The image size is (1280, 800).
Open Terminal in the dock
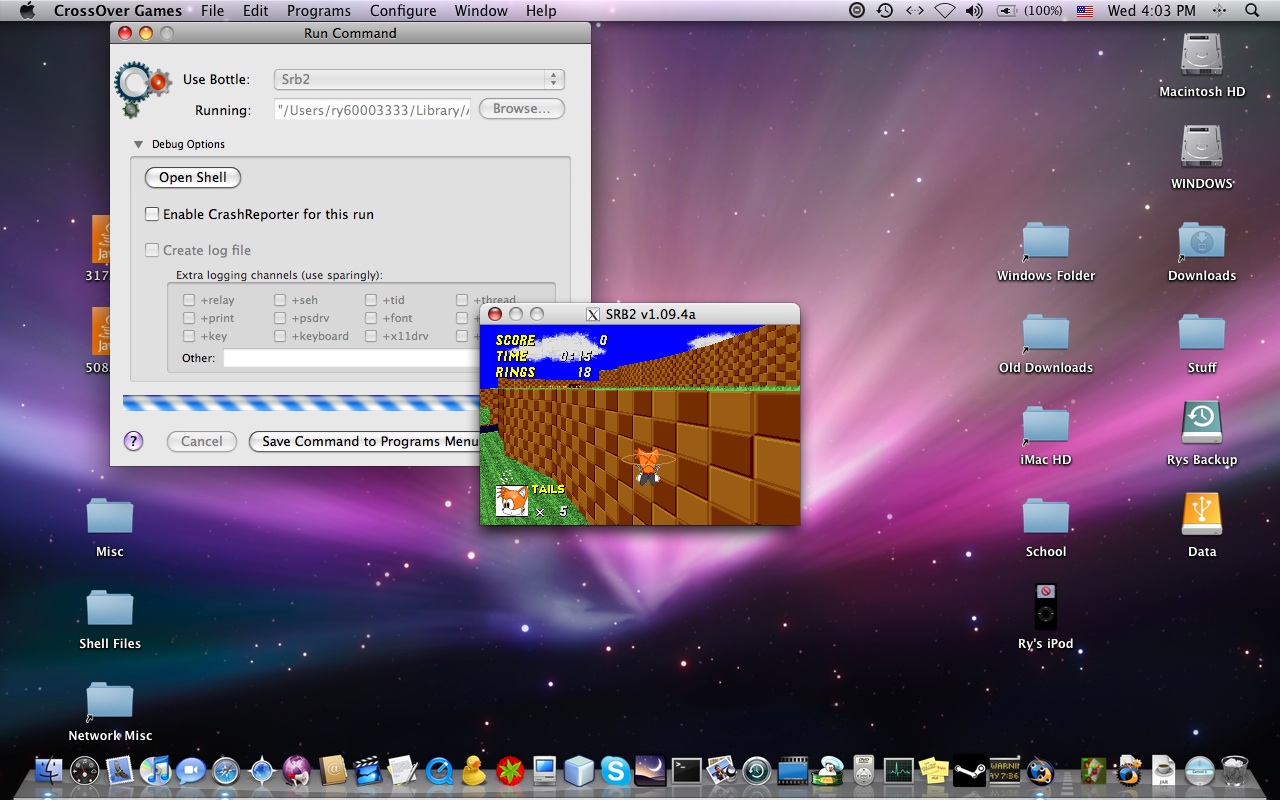(x=686, y=770)
